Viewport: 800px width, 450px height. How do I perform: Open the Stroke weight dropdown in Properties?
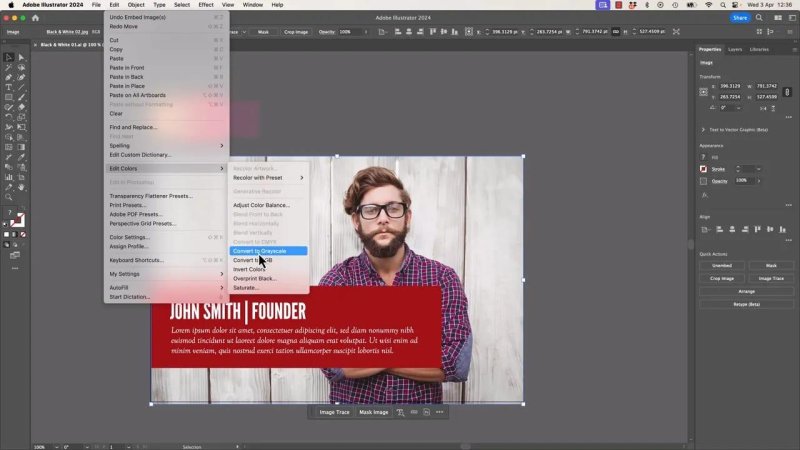tap(759, 169)
